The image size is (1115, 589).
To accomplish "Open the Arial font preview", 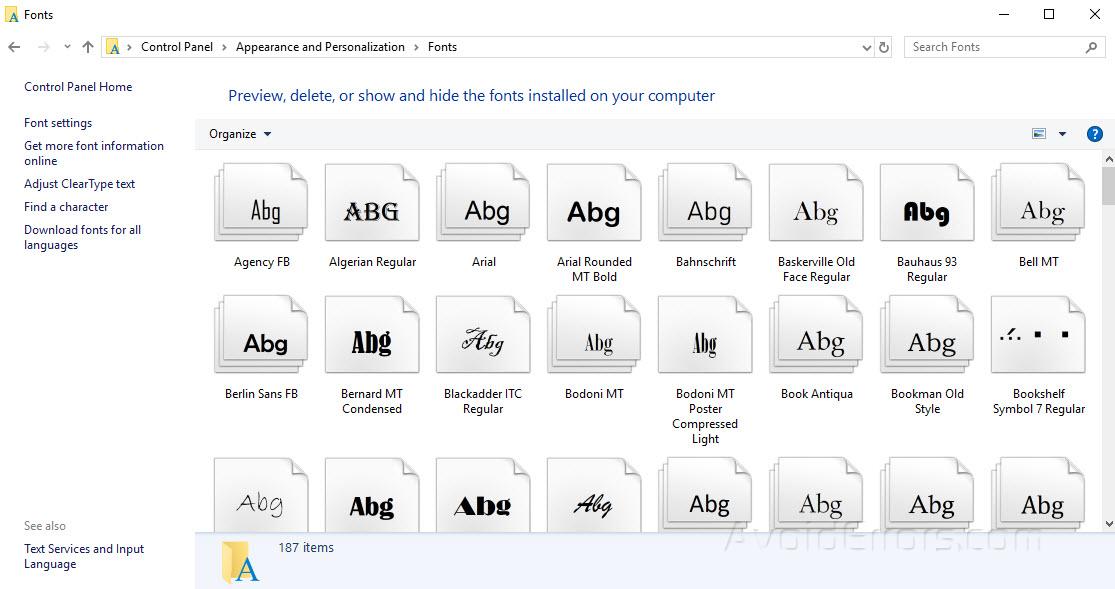I will pyautogui.click(x=483, y=202).
